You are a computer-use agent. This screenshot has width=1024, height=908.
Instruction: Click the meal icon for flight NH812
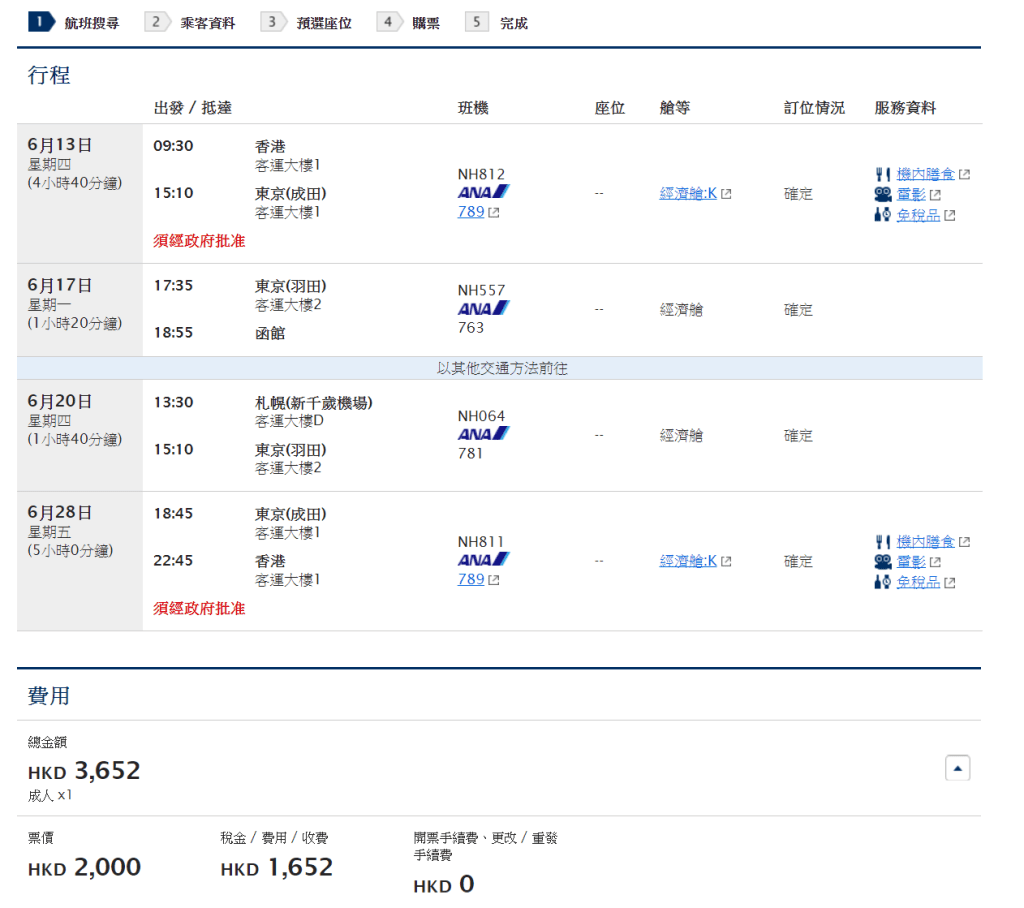882,175
